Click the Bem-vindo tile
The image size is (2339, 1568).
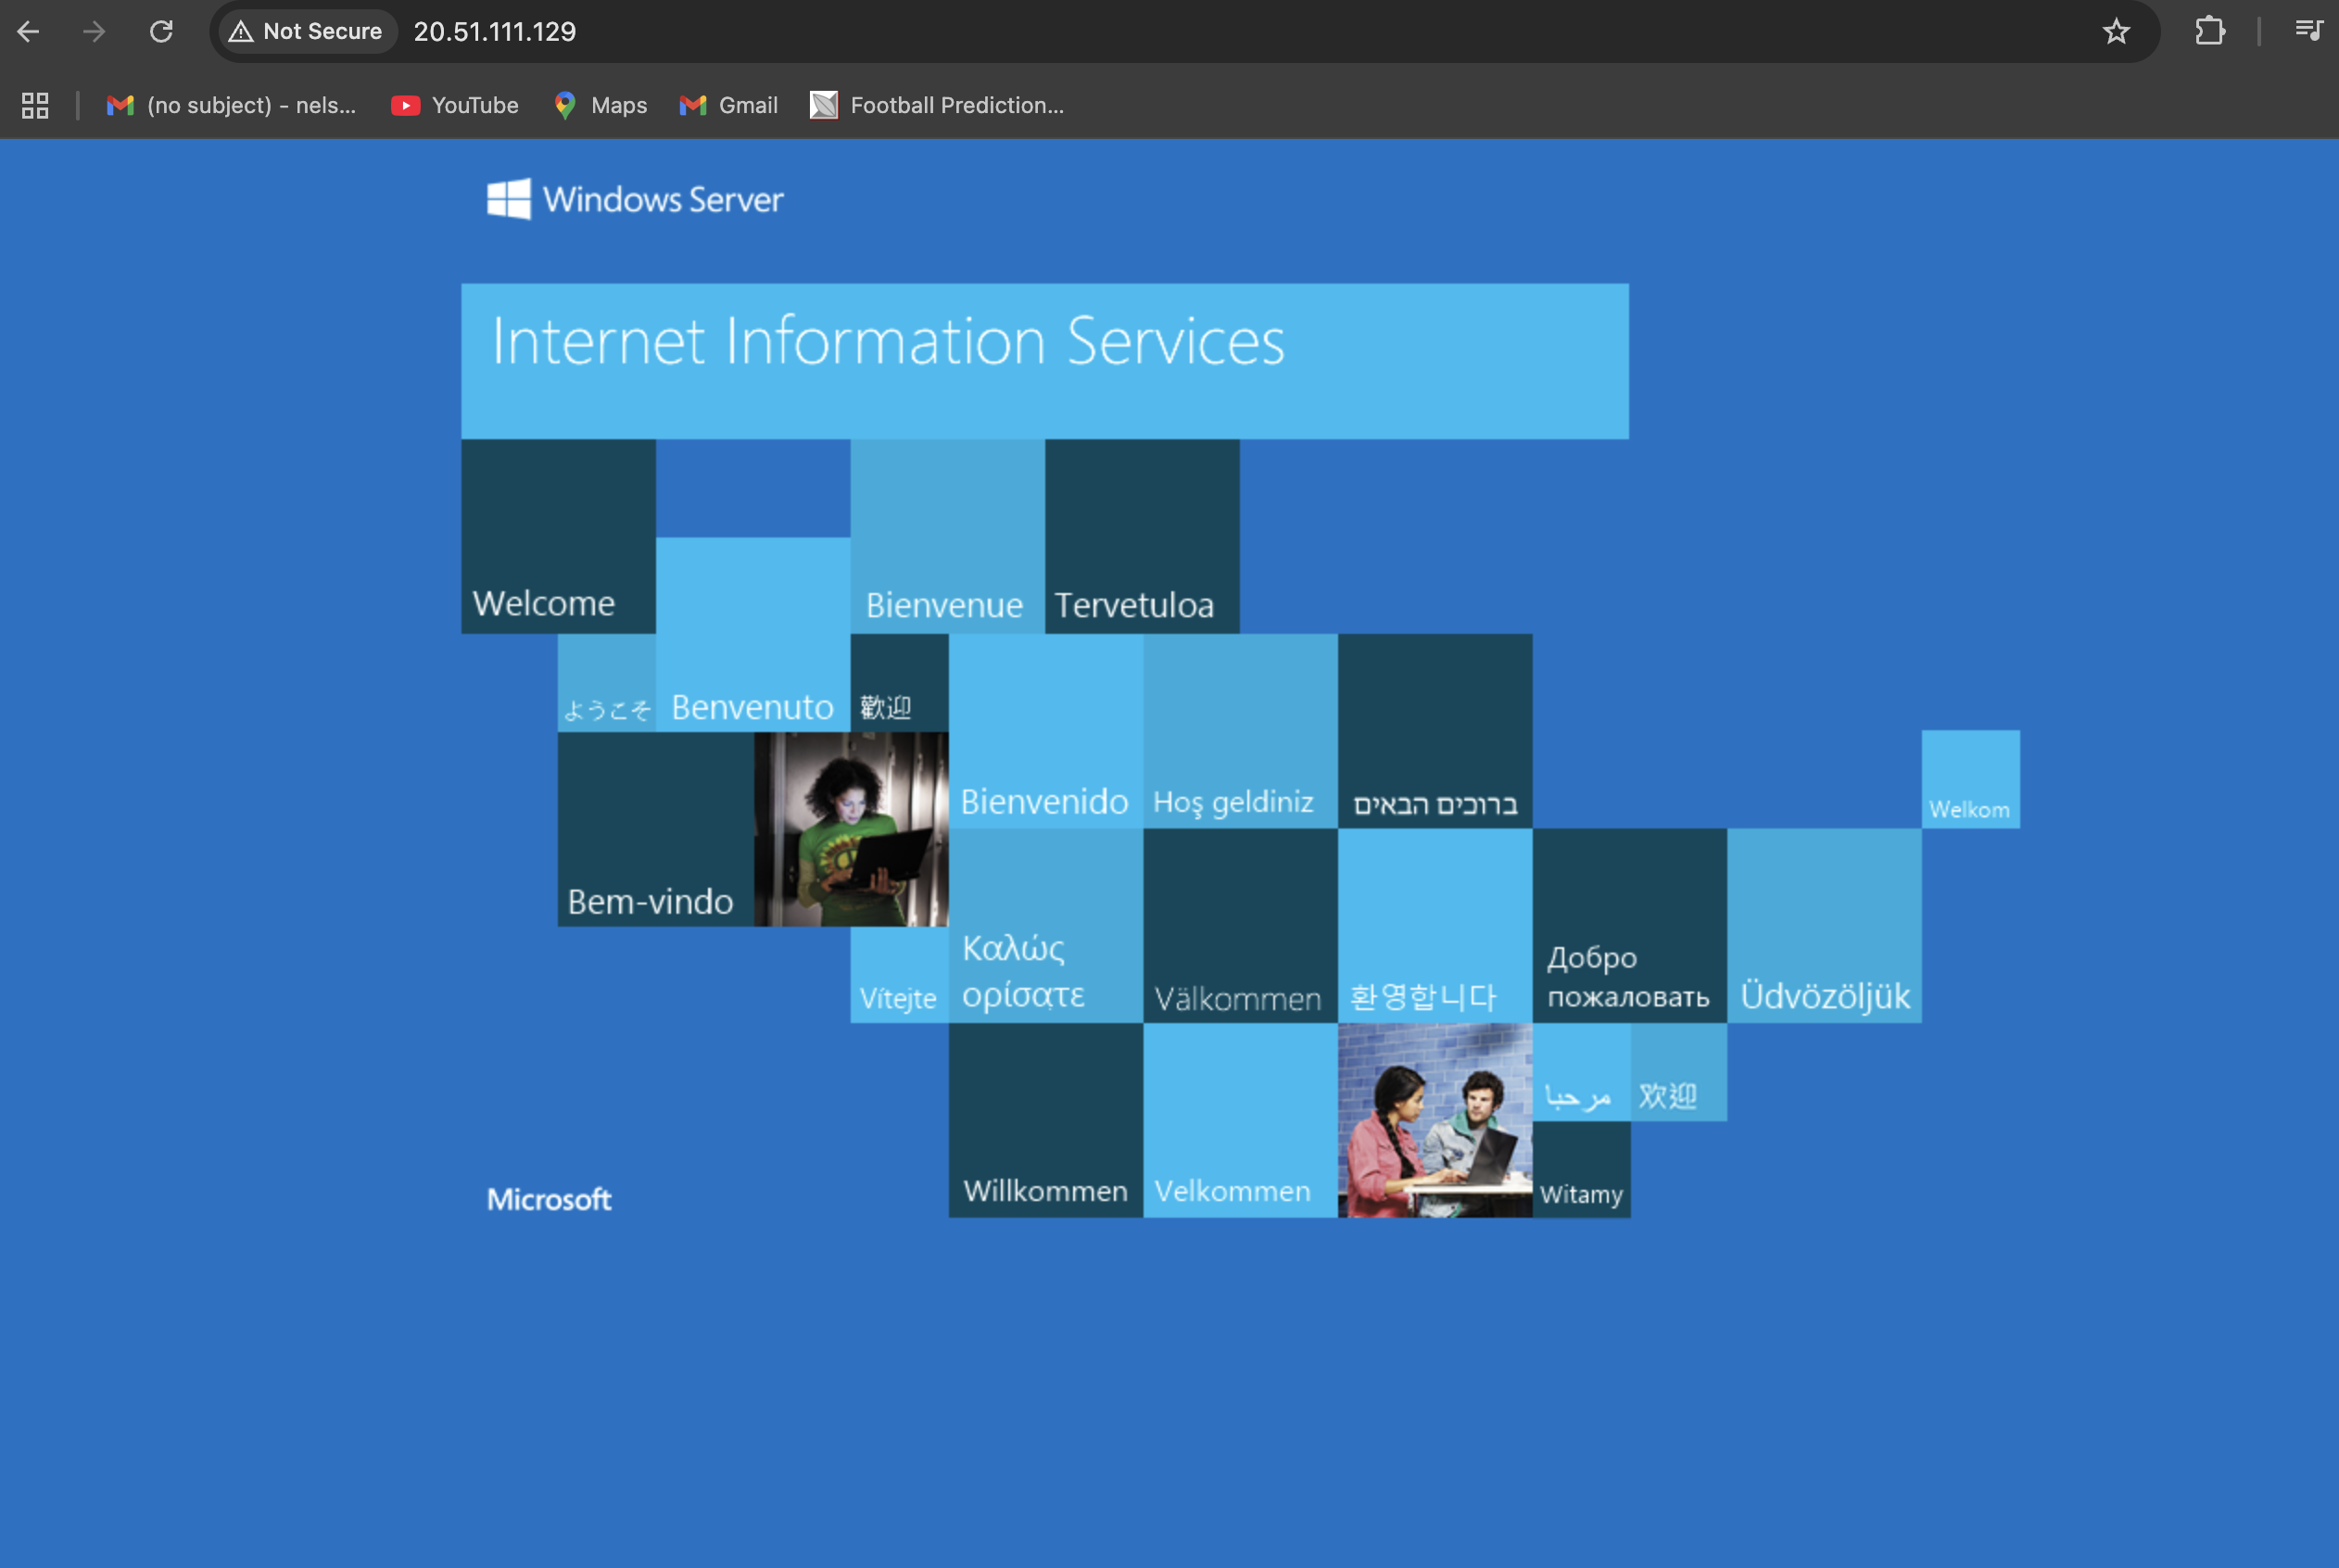click(x=655, y=829)
